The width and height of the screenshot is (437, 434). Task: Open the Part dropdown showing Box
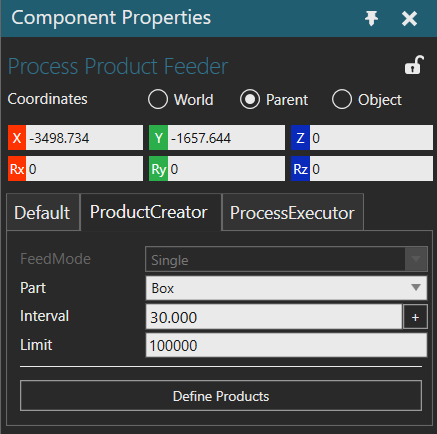(286, 288)
